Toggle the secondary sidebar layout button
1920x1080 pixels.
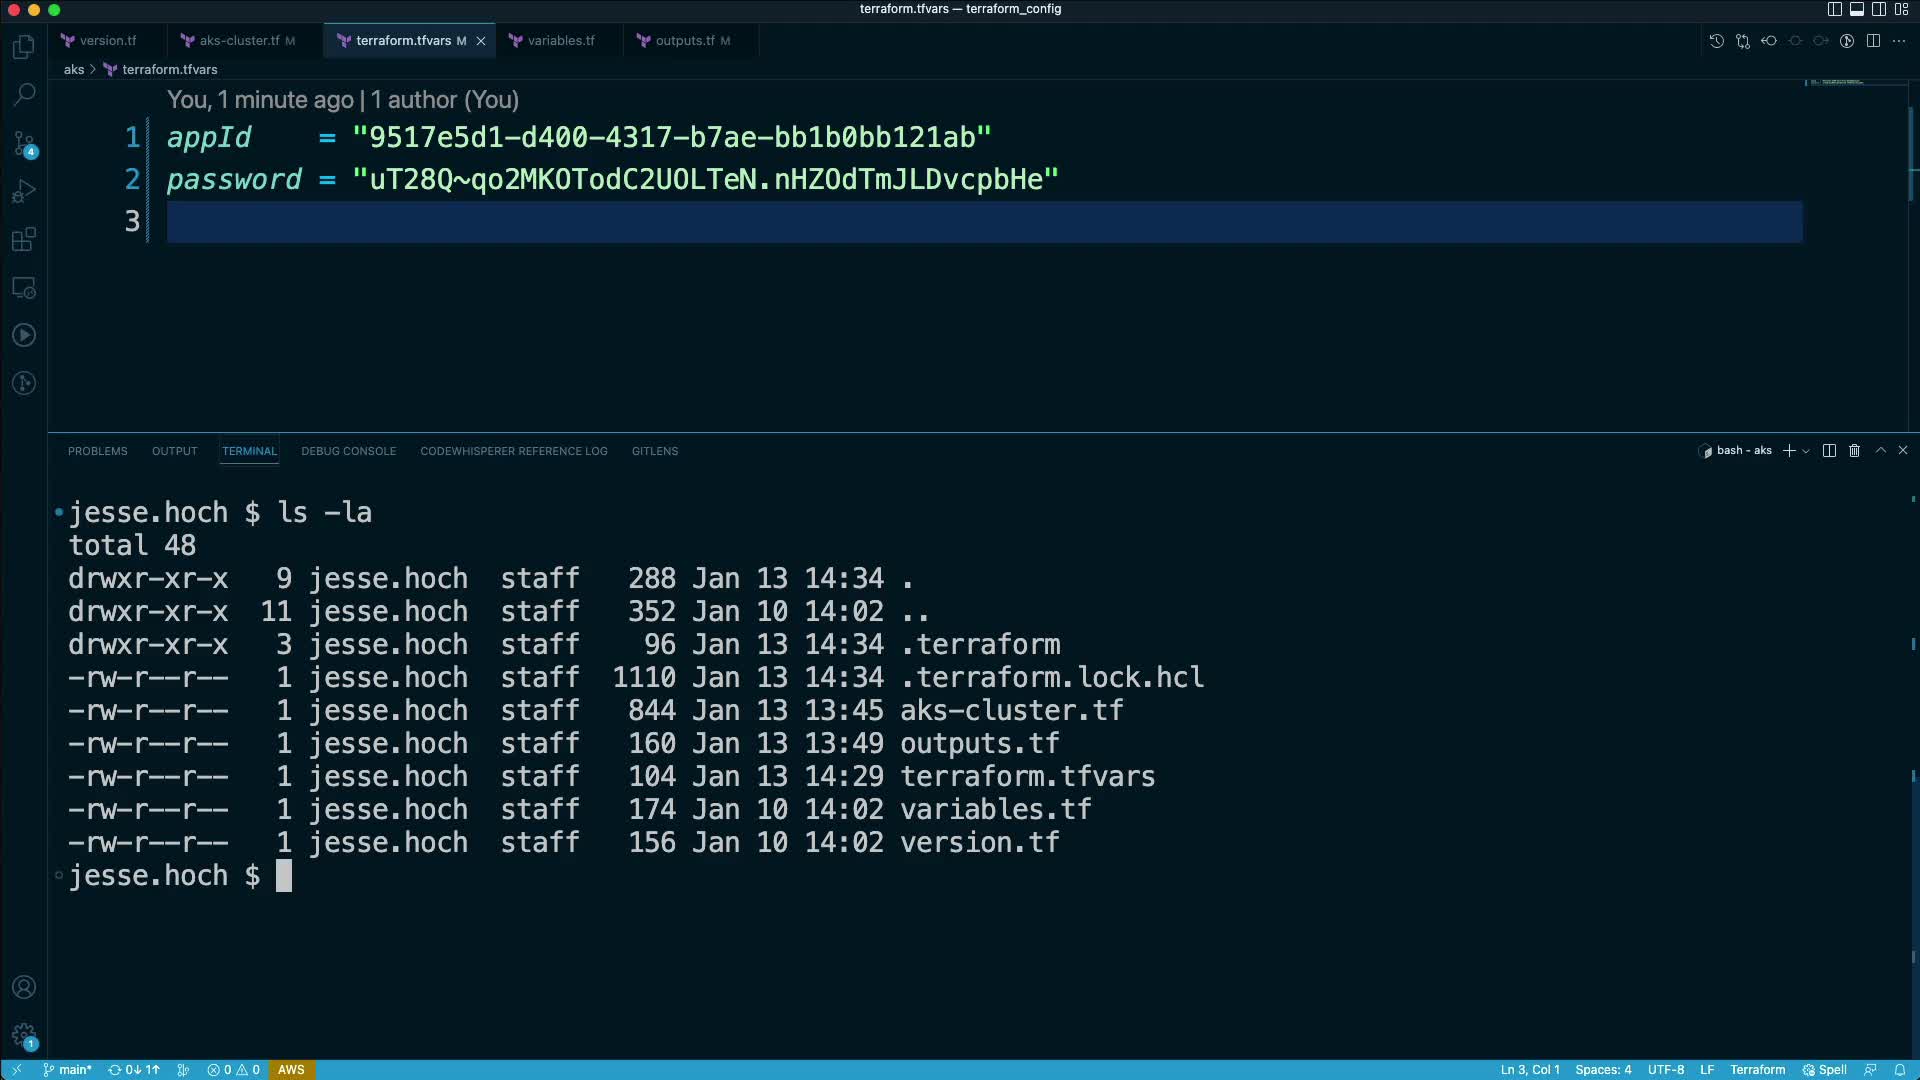(1879, 9)
